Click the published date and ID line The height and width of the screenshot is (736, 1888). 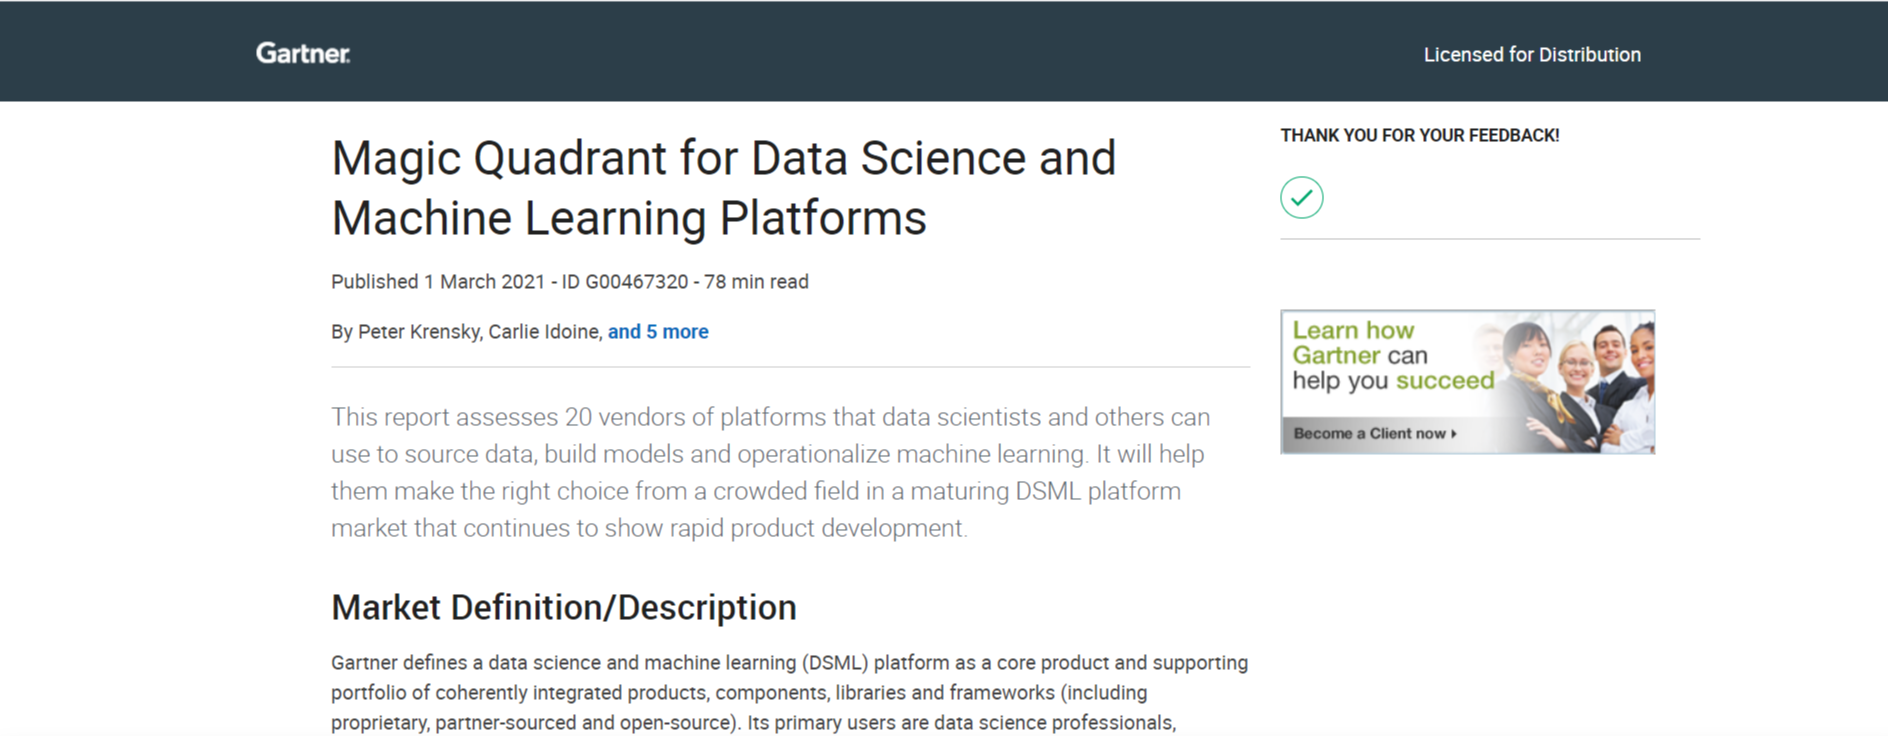click(570, 282)
